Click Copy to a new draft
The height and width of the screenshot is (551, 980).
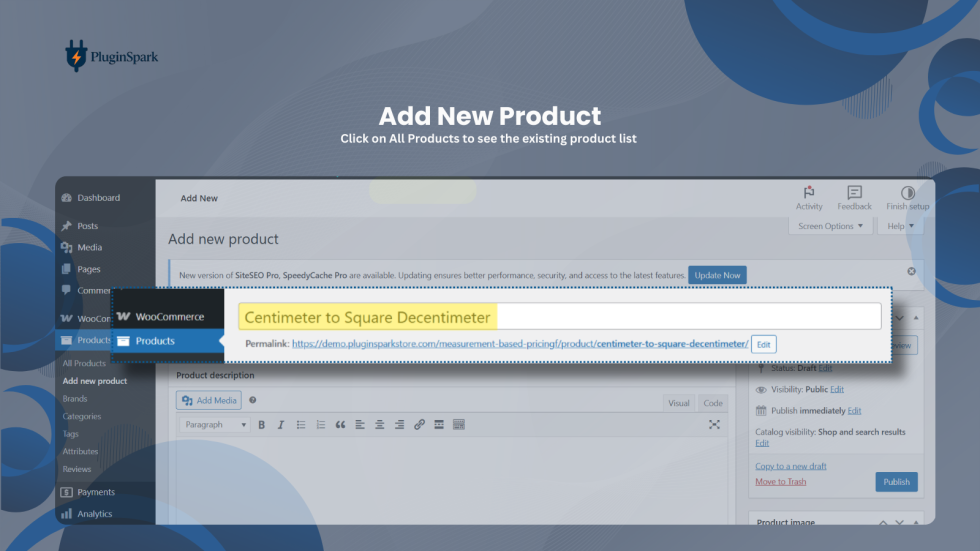[x=791, y=466]
